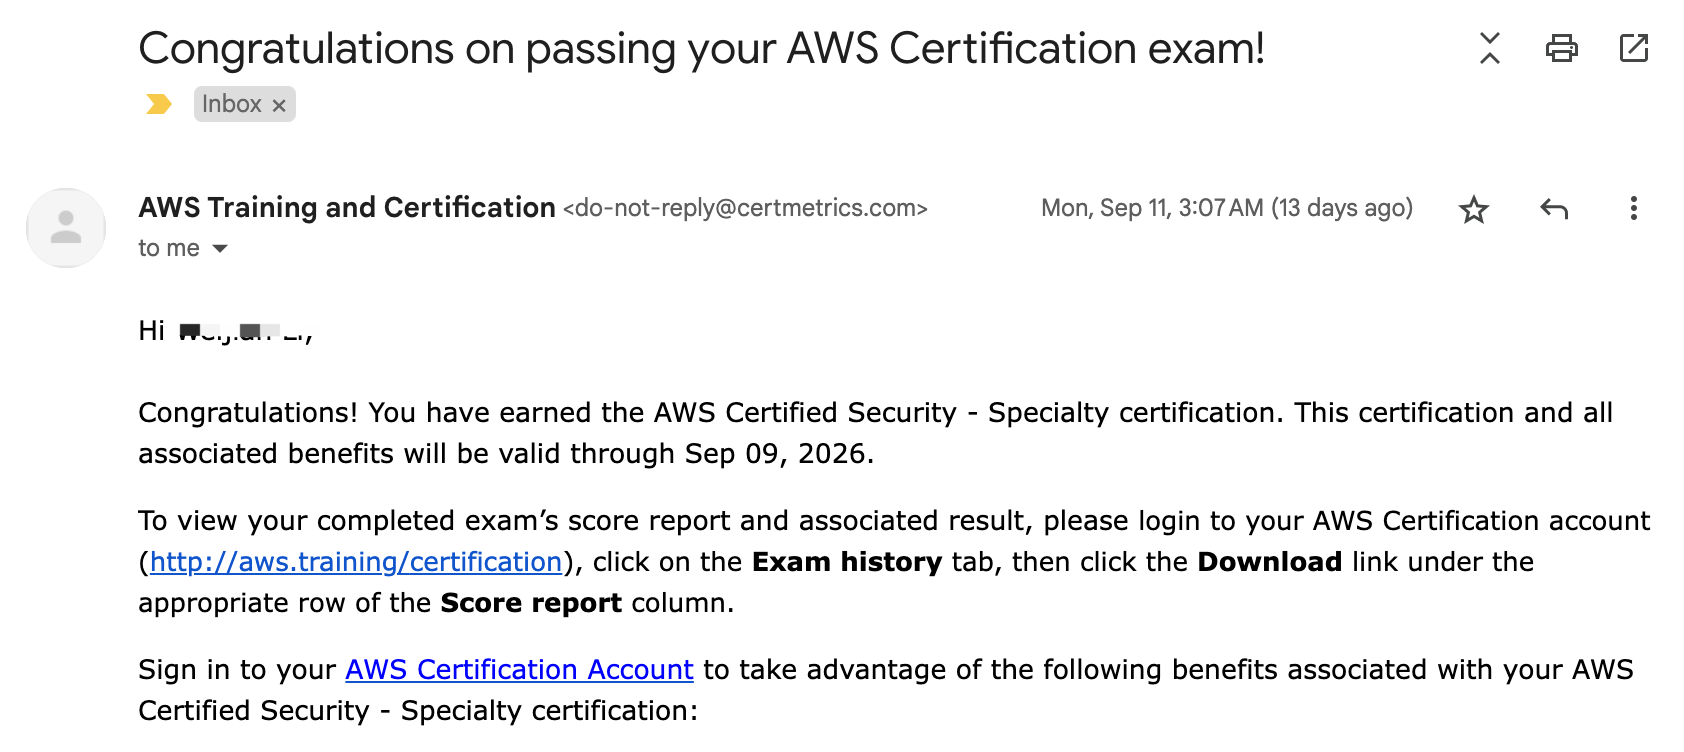Screen dimensions: 1684x752
Task: Open the aws.training/certification link
Action: click(x=356, y=562)
